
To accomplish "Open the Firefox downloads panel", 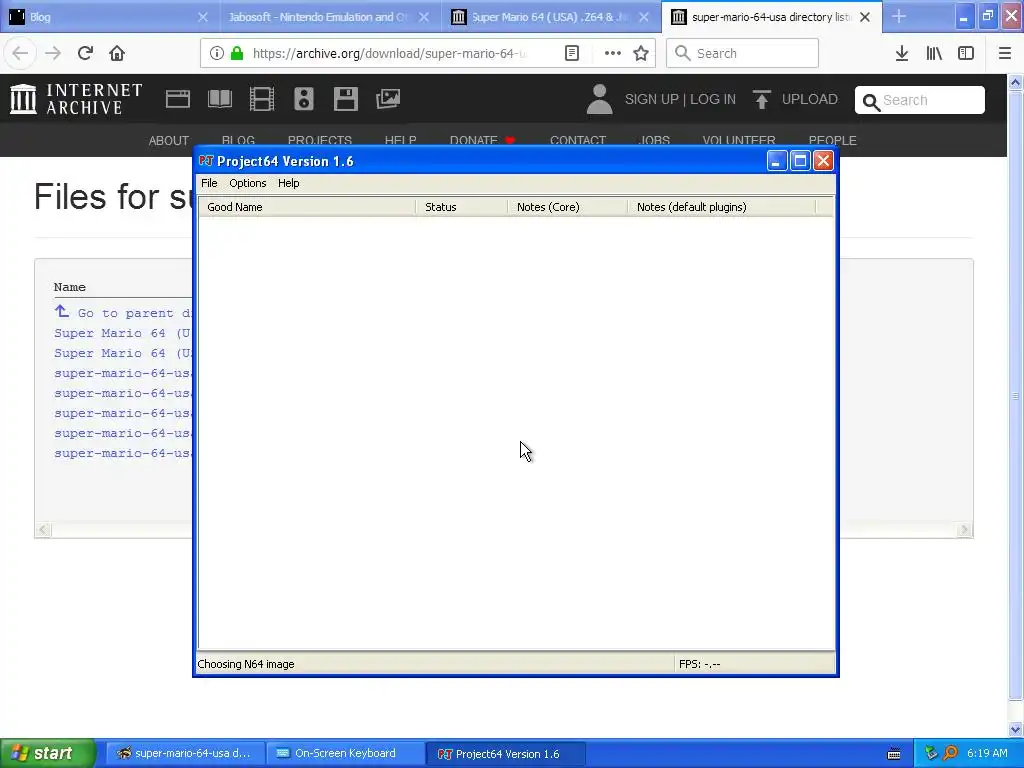I will pos(902,53).
